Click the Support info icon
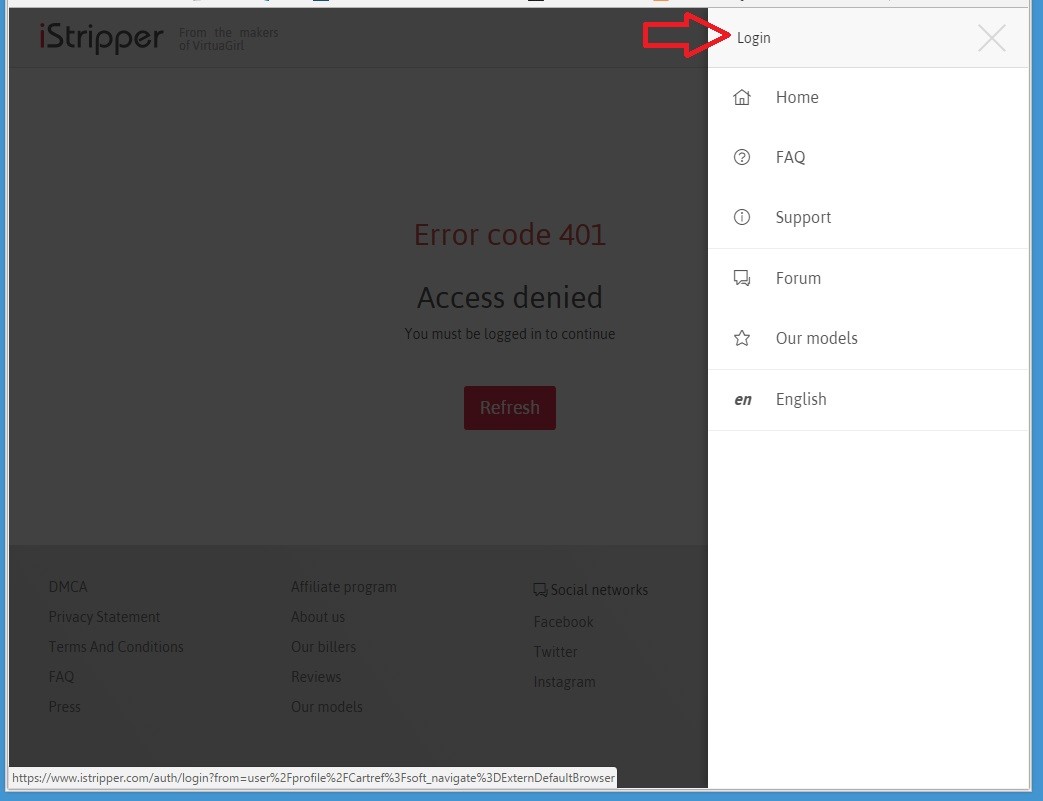Image resolution: width=1043 pixels, height=801 pixels. click(x=742, y=217)
